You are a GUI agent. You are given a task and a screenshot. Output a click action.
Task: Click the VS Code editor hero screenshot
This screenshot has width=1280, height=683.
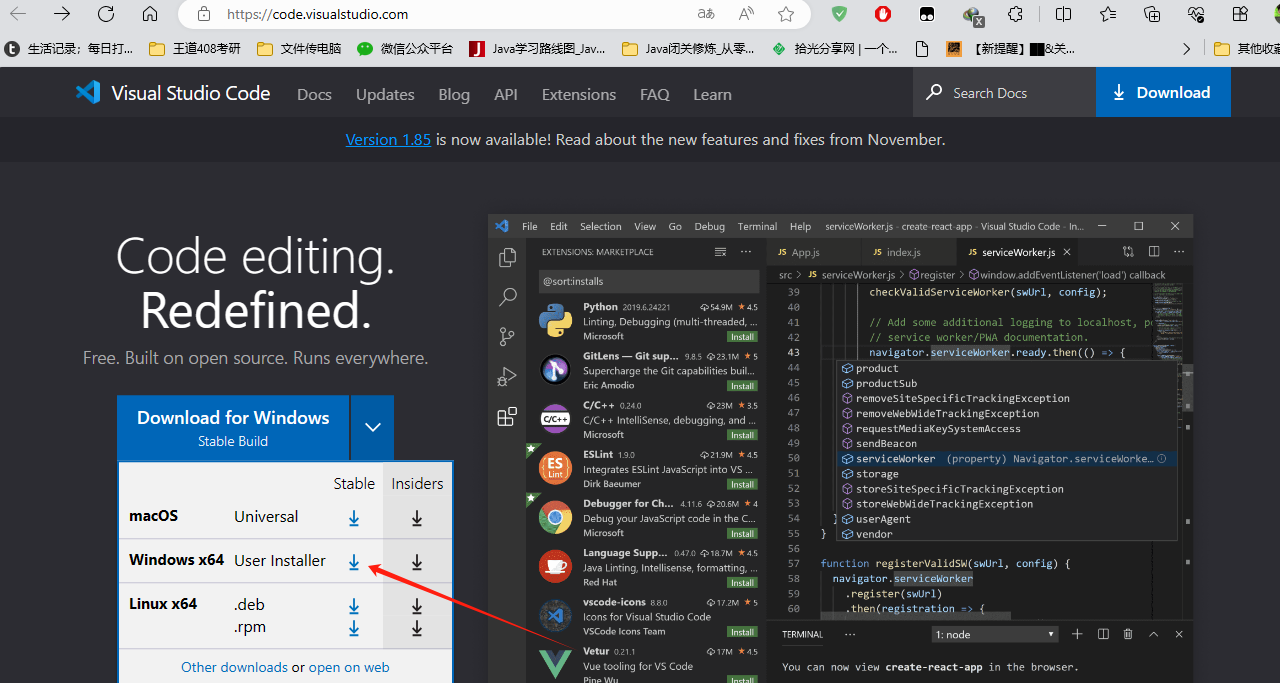point(841,448)
